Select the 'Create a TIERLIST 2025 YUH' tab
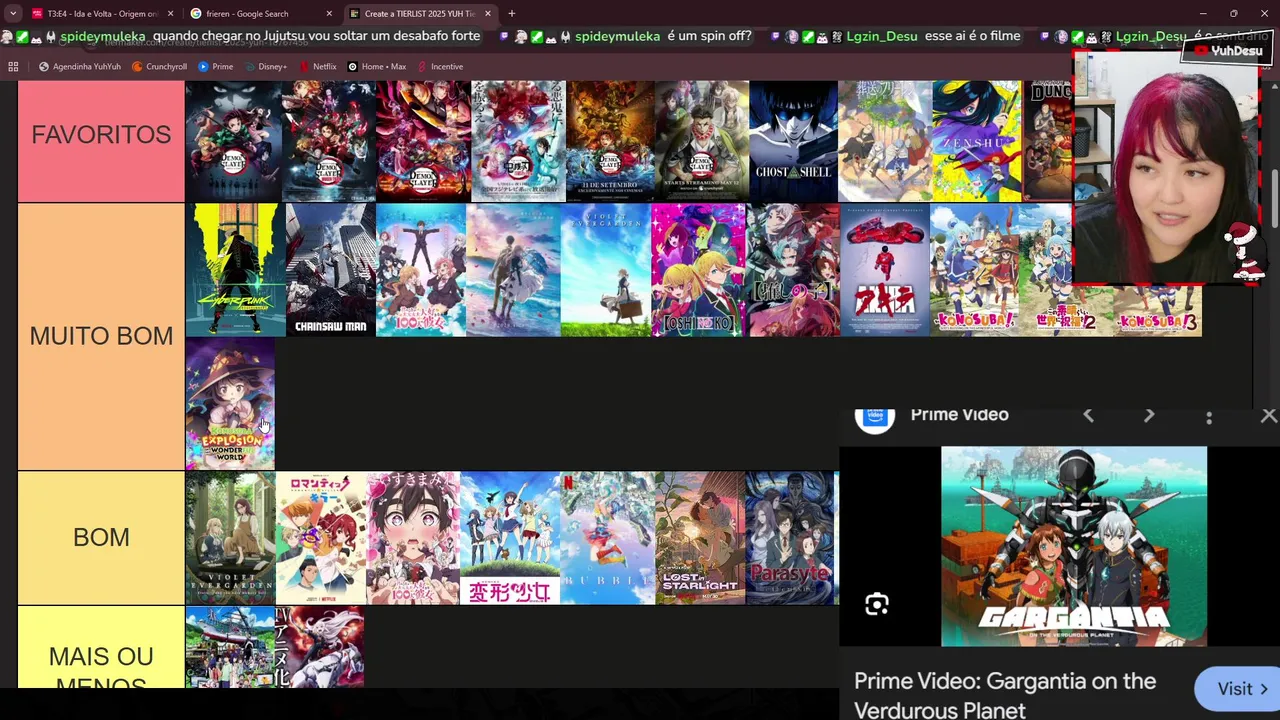This screenshot has width=1280, height=720. pos(419,14)
